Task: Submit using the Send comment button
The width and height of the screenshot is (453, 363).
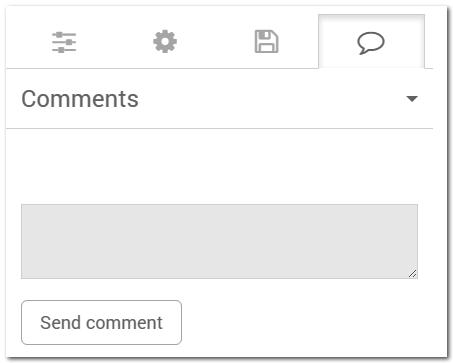Action: coord(101,322)
